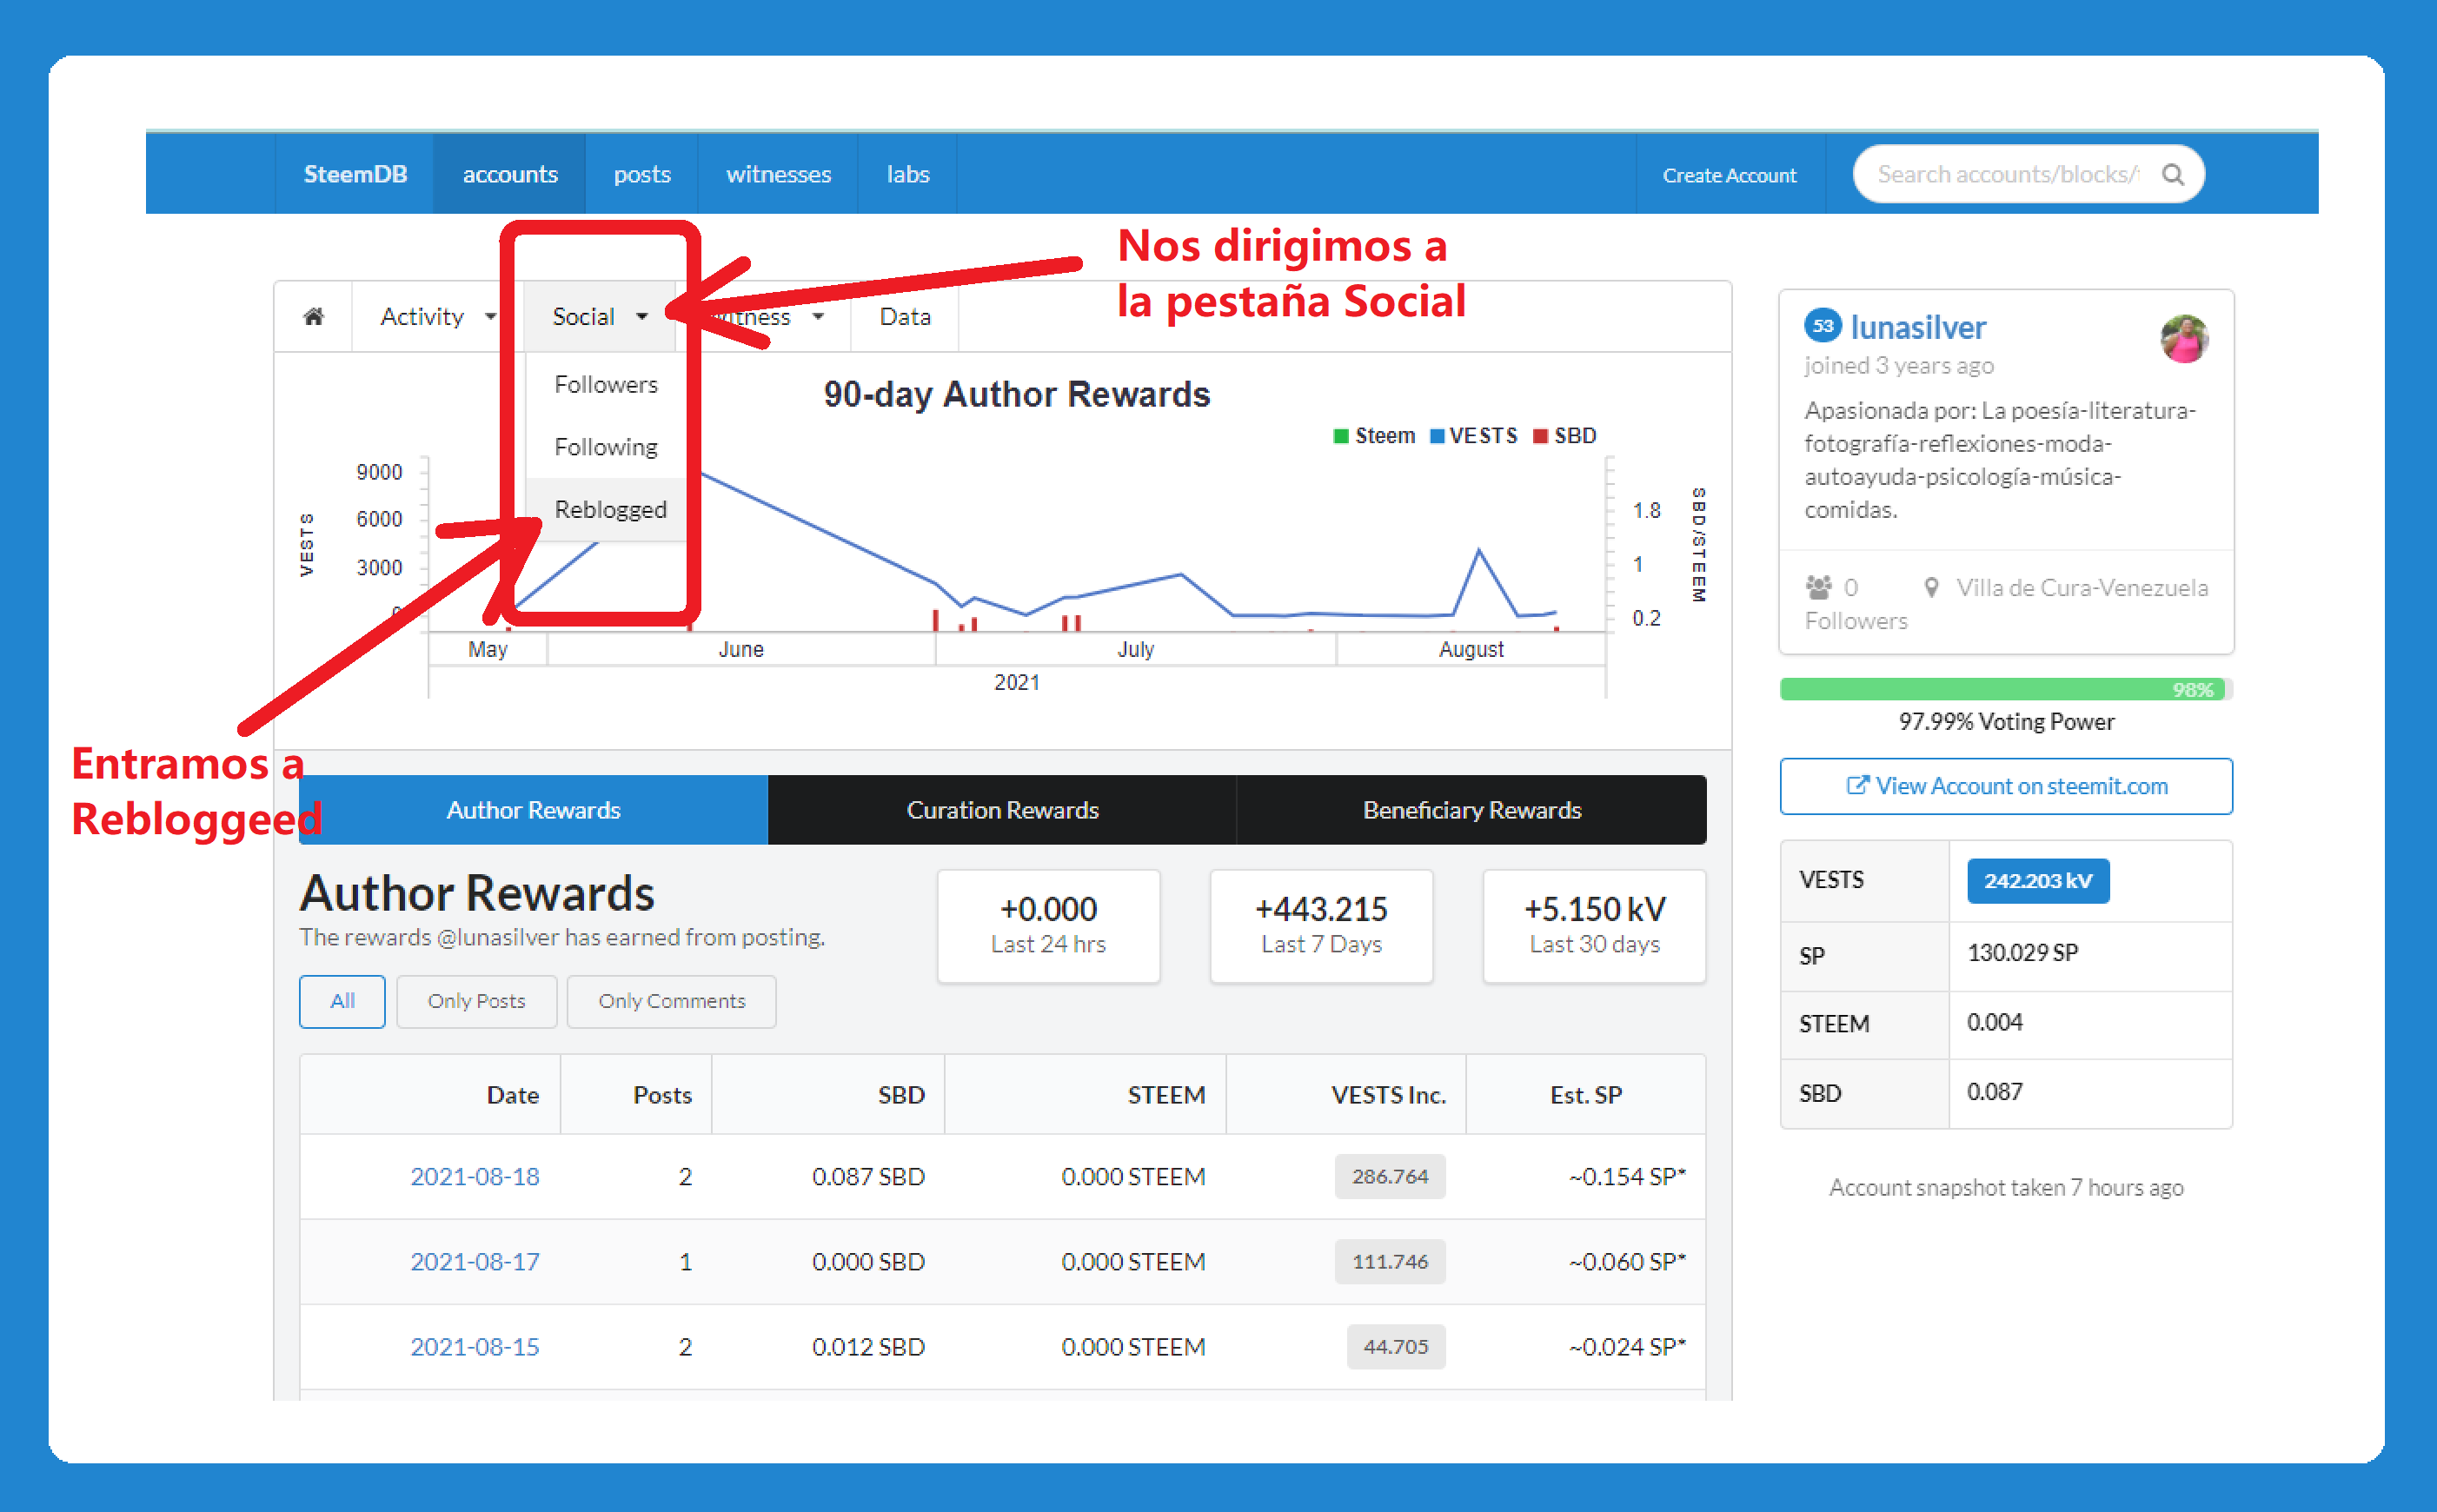The width and height of the screenshot is (2437, 1512).
Task: Click Villa de Cura-Venezuela location text
Action: tap(2082, 588)
